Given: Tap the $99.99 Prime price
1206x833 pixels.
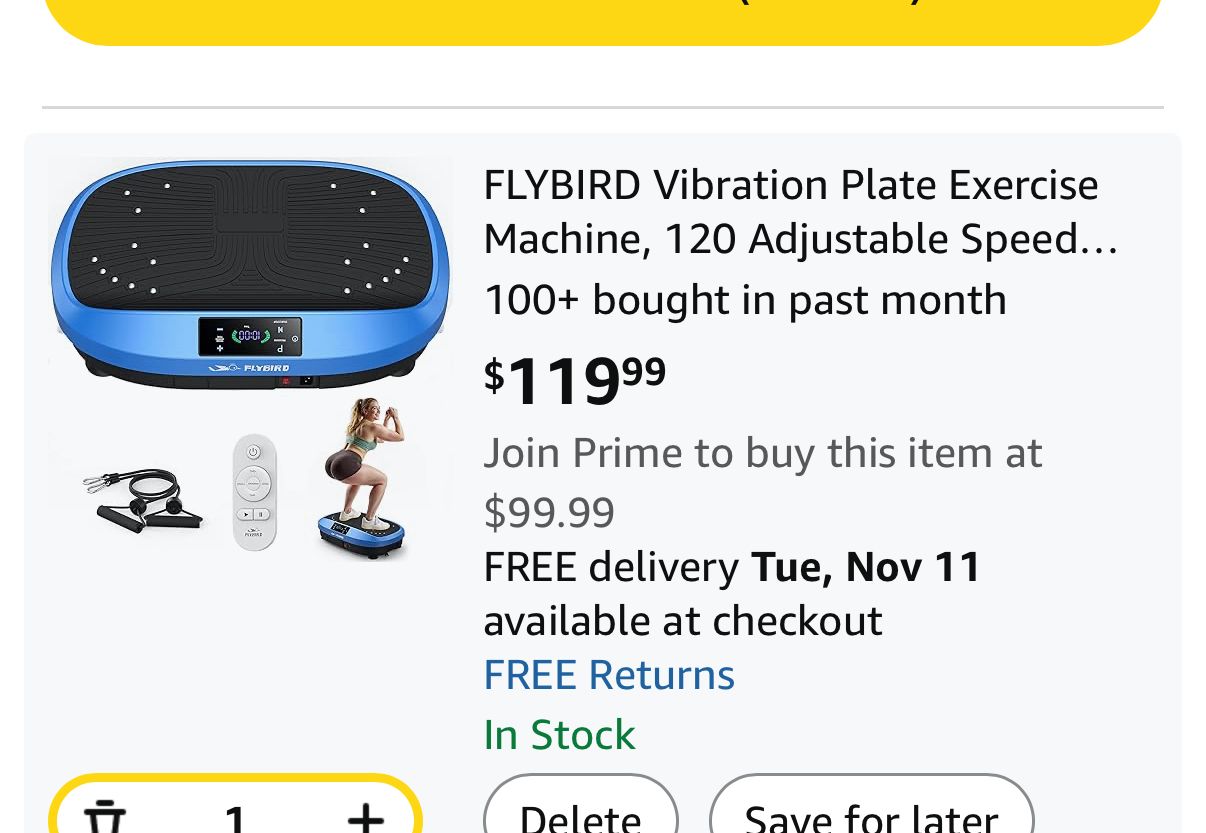Looking at the screenshot, I should pos(549,512).
